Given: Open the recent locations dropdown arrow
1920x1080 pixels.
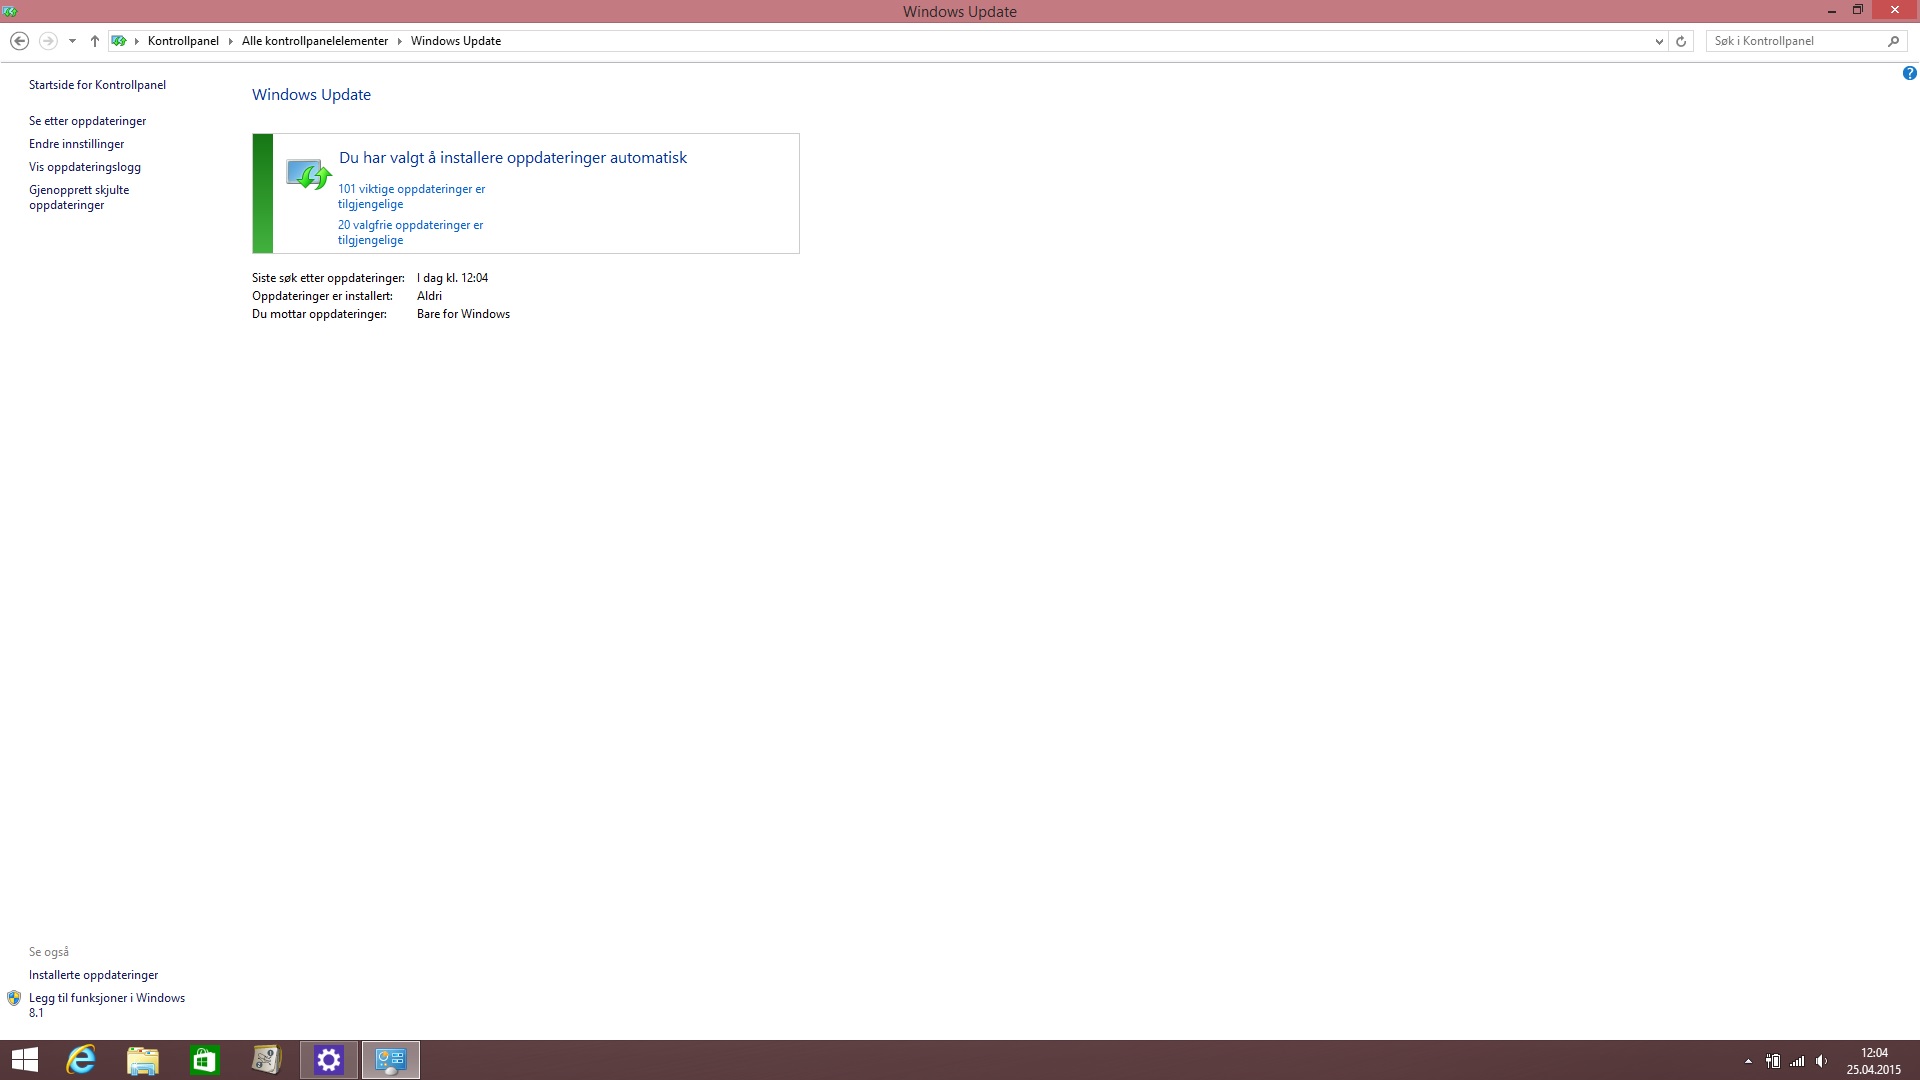Looking at the screenshot, I should [72, 41].
